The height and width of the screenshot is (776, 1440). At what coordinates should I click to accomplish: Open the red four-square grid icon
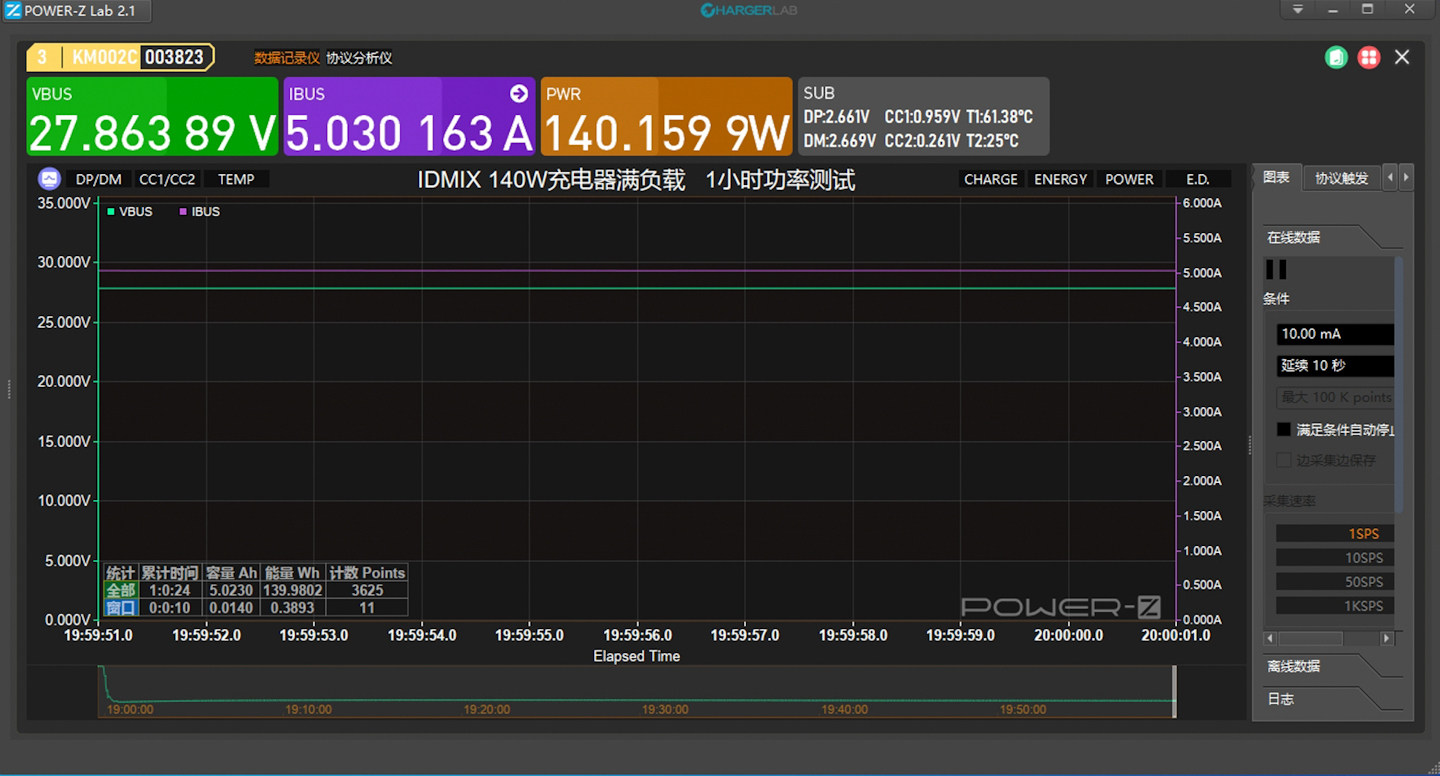[x=1368, y=57]
